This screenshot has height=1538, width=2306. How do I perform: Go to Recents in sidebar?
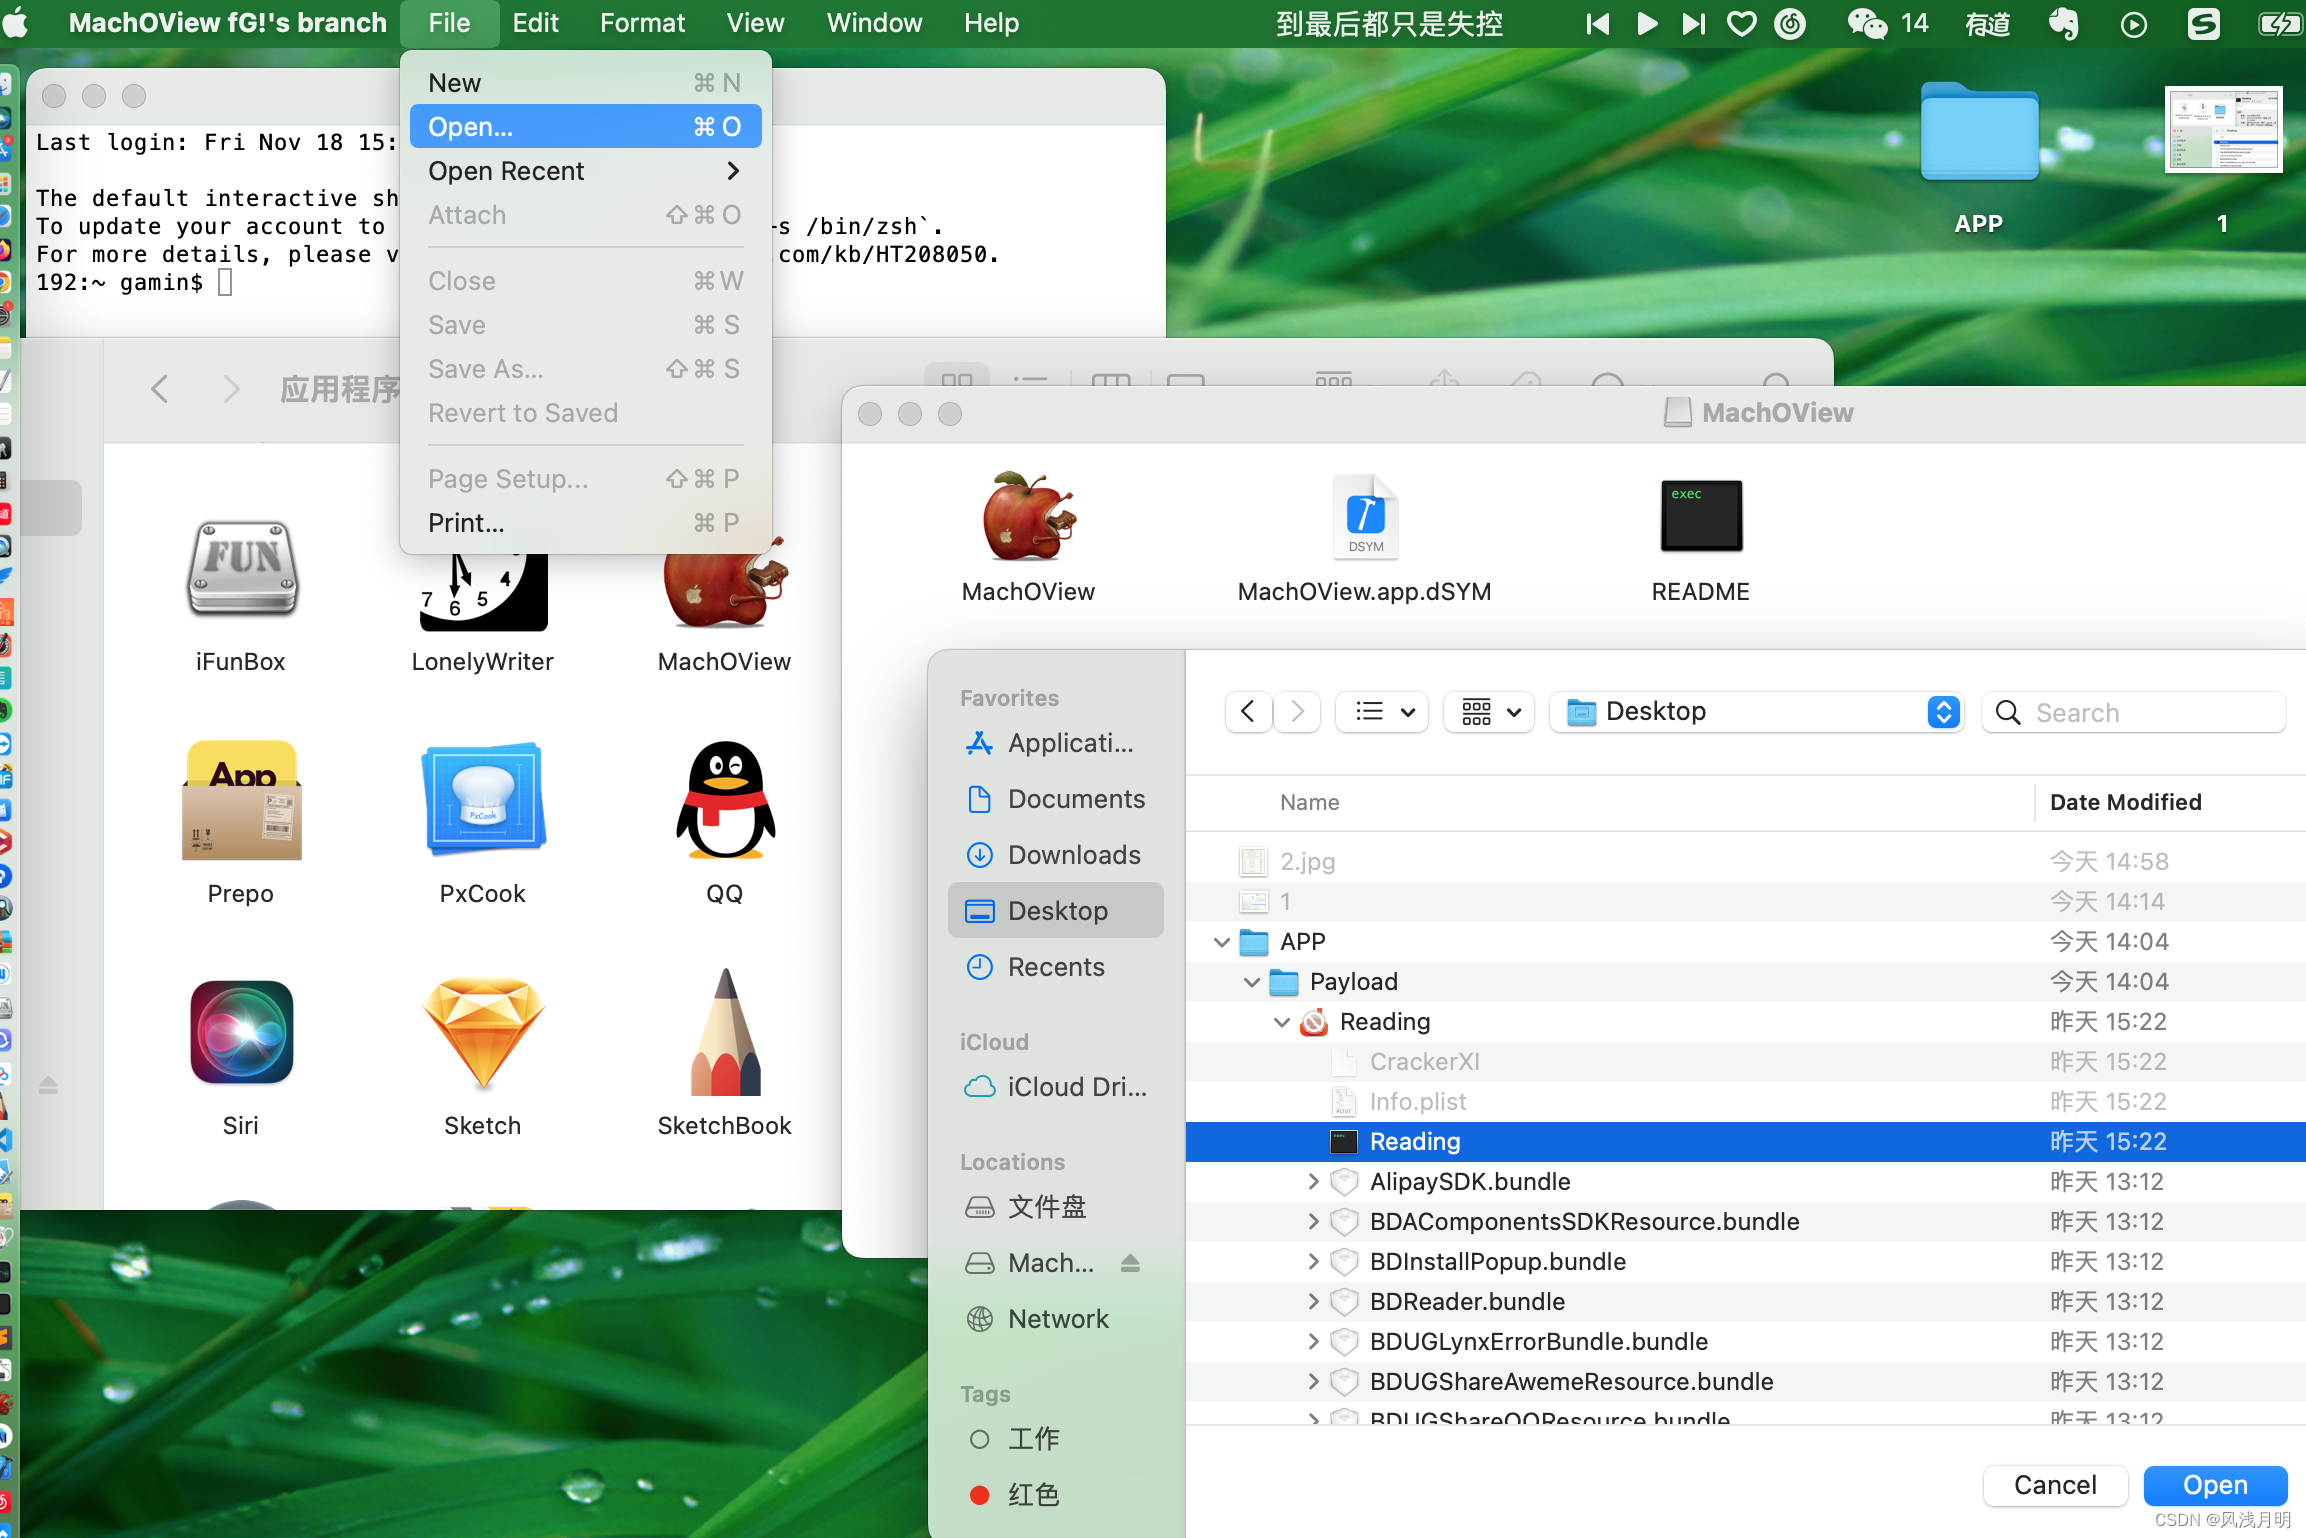1055,967
